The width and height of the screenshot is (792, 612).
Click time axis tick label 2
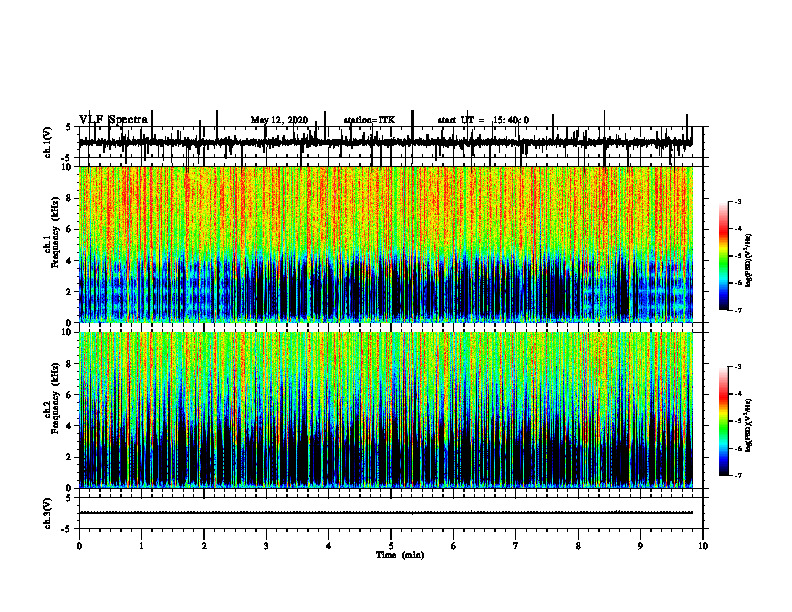coord(204,546)
